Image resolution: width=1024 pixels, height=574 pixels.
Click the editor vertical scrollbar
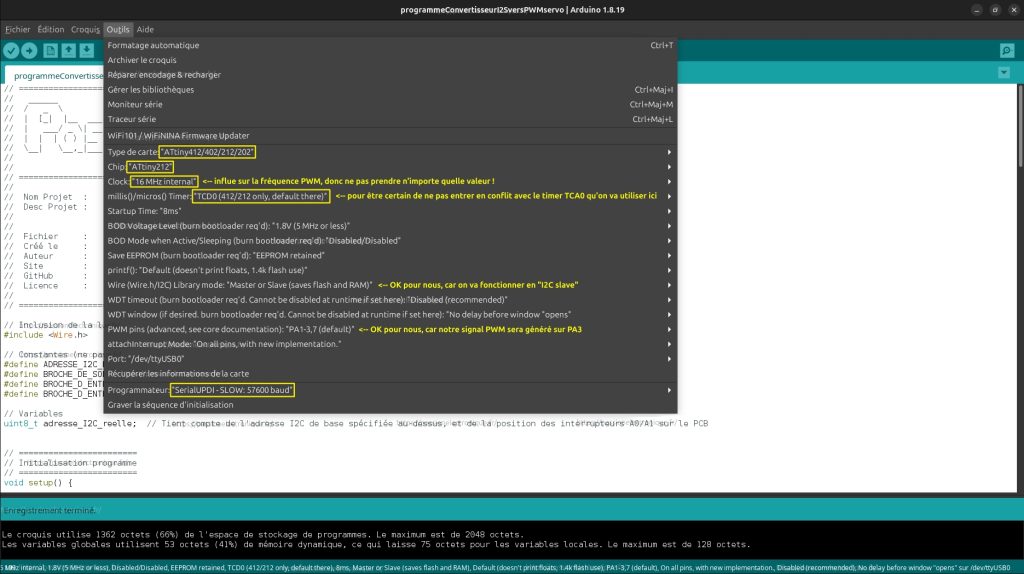tap(1019, 126)
